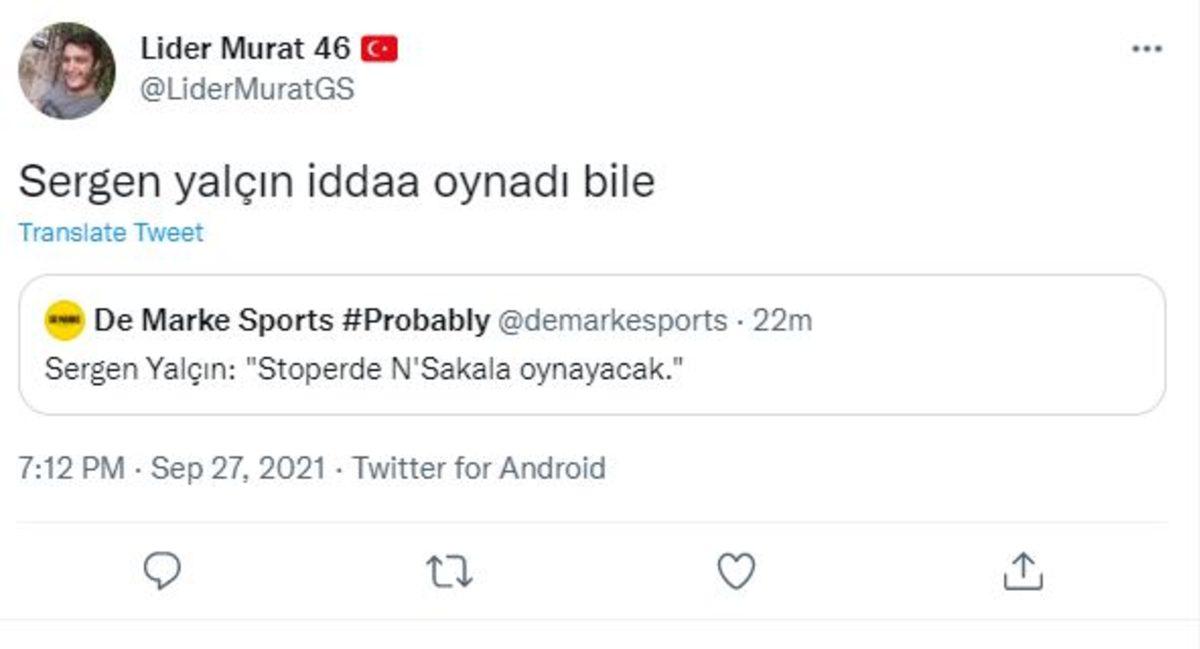Click the Translate Tweet link

tap(111, 233)
